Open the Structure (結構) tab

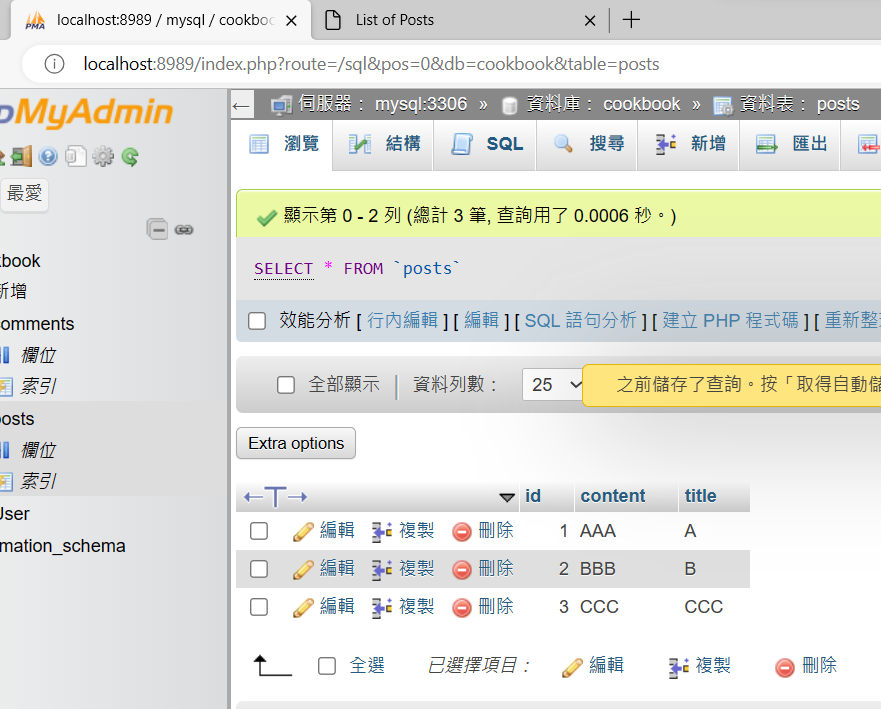[384, 144]
